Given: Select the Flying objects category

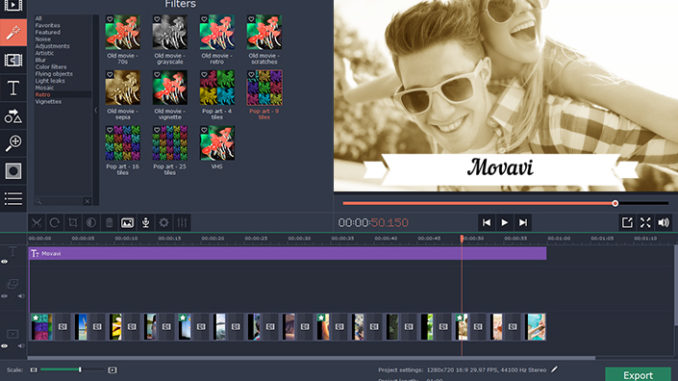Looking at the screenshot, I should coord(54,74).
